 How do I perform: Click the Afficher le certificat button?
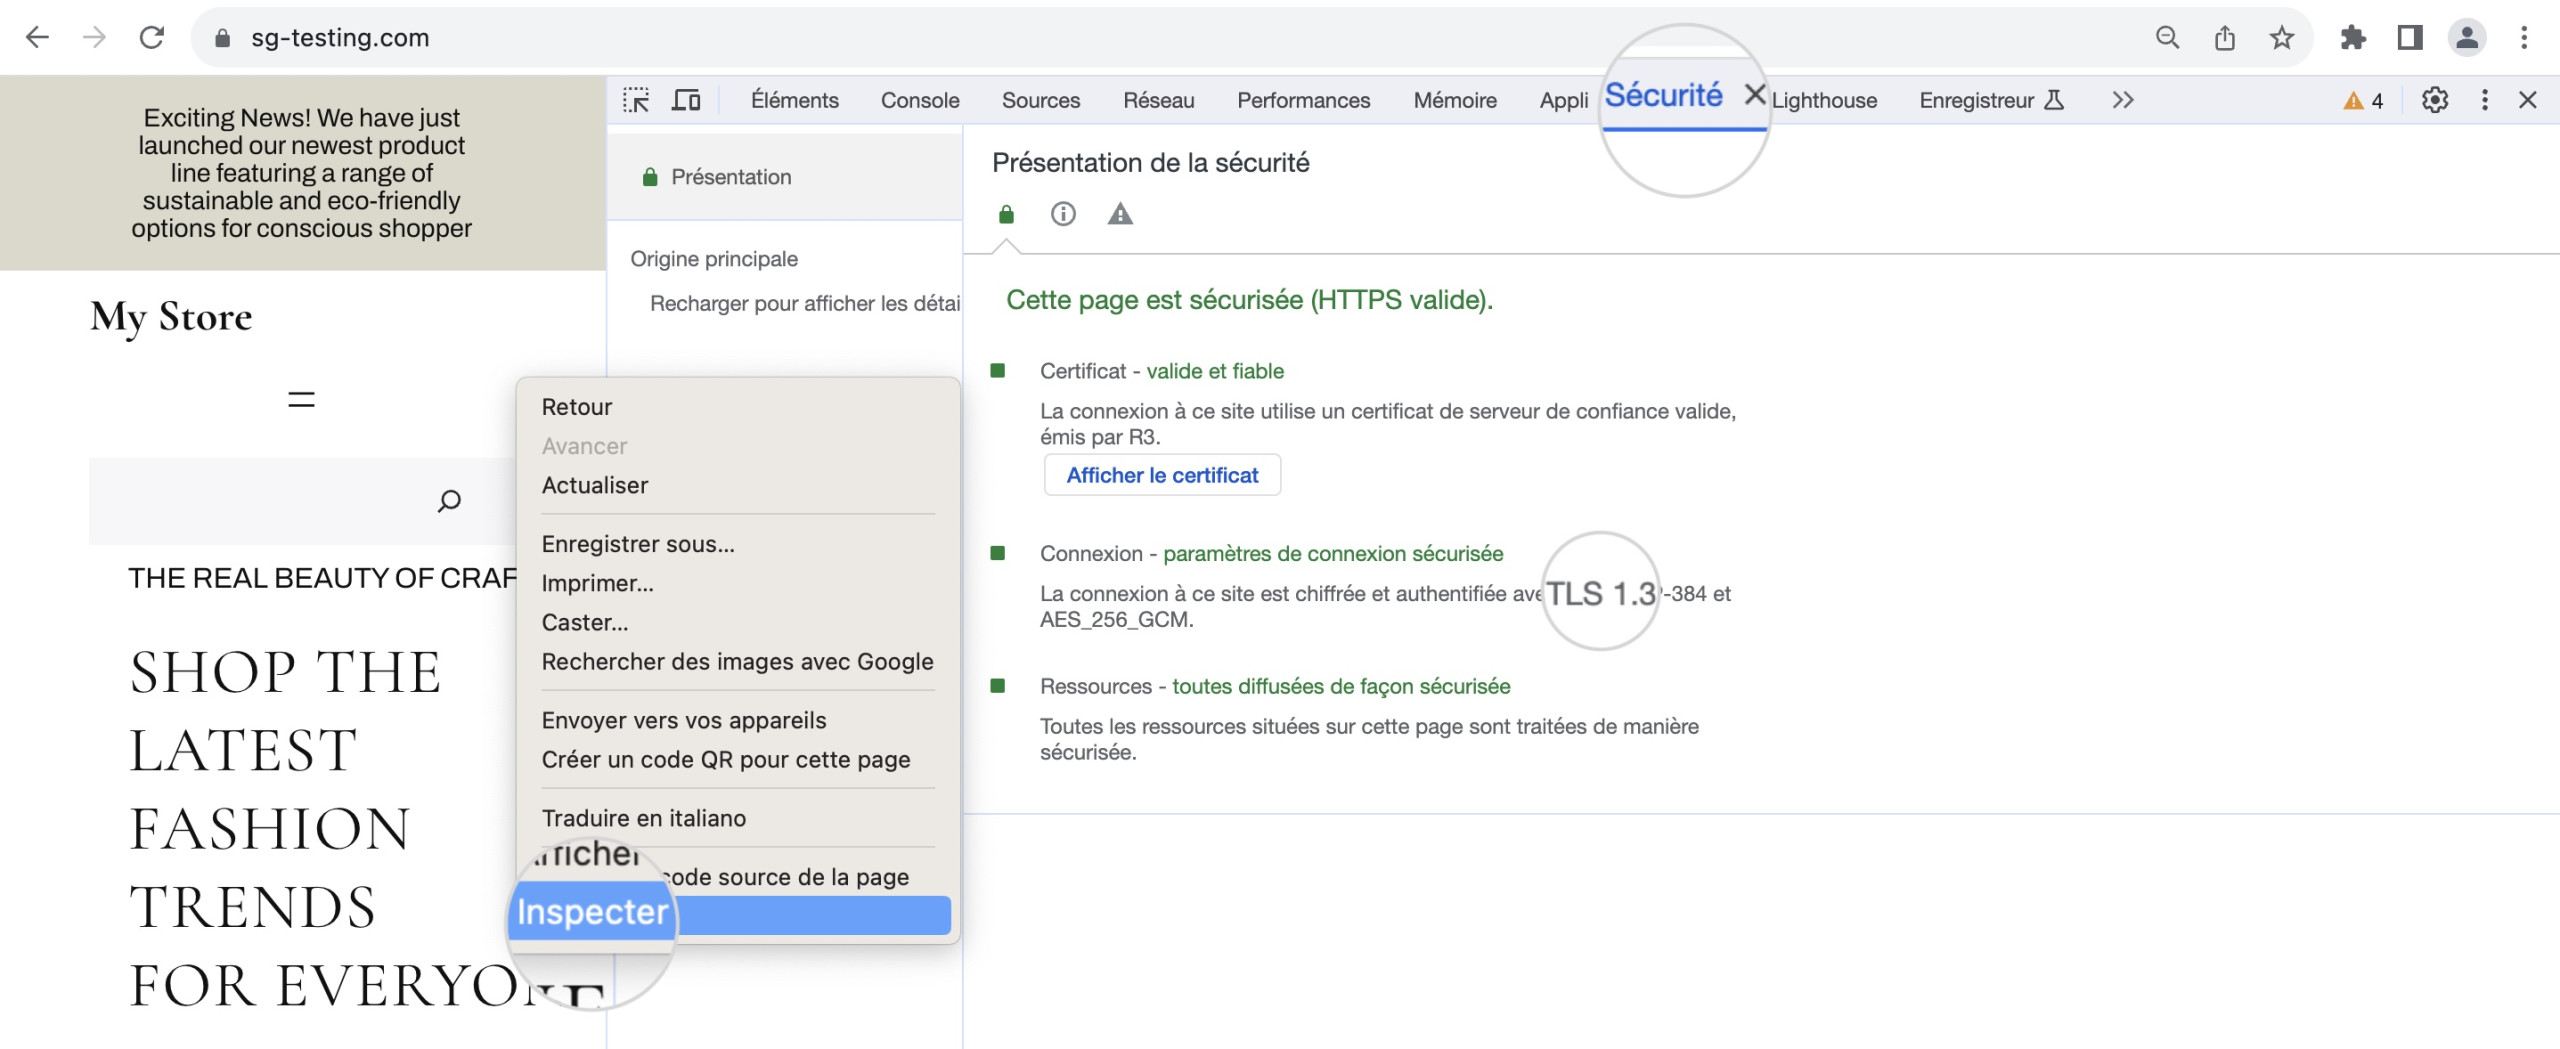pyautogui.click(x=1162, y=475)
